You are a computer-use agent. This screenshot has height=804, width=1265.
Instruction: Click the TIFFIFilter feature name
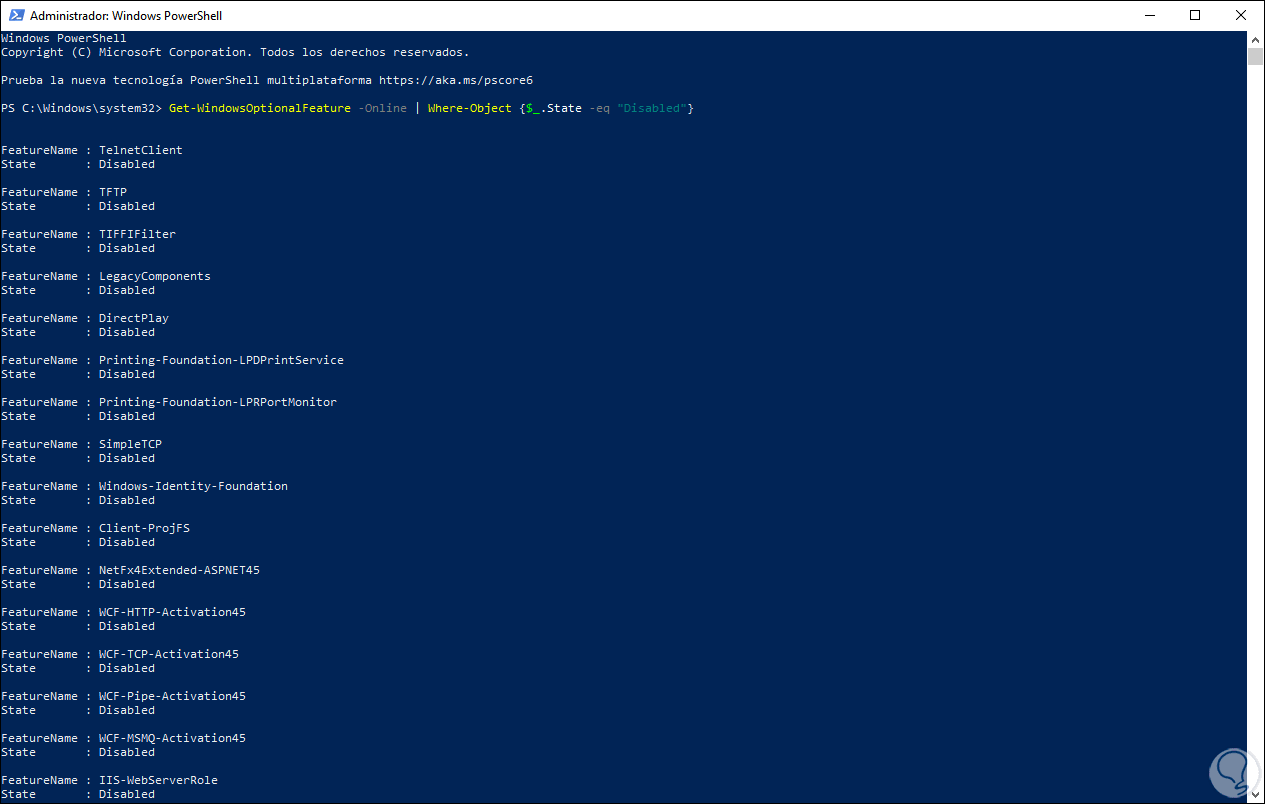pos(137,234)
